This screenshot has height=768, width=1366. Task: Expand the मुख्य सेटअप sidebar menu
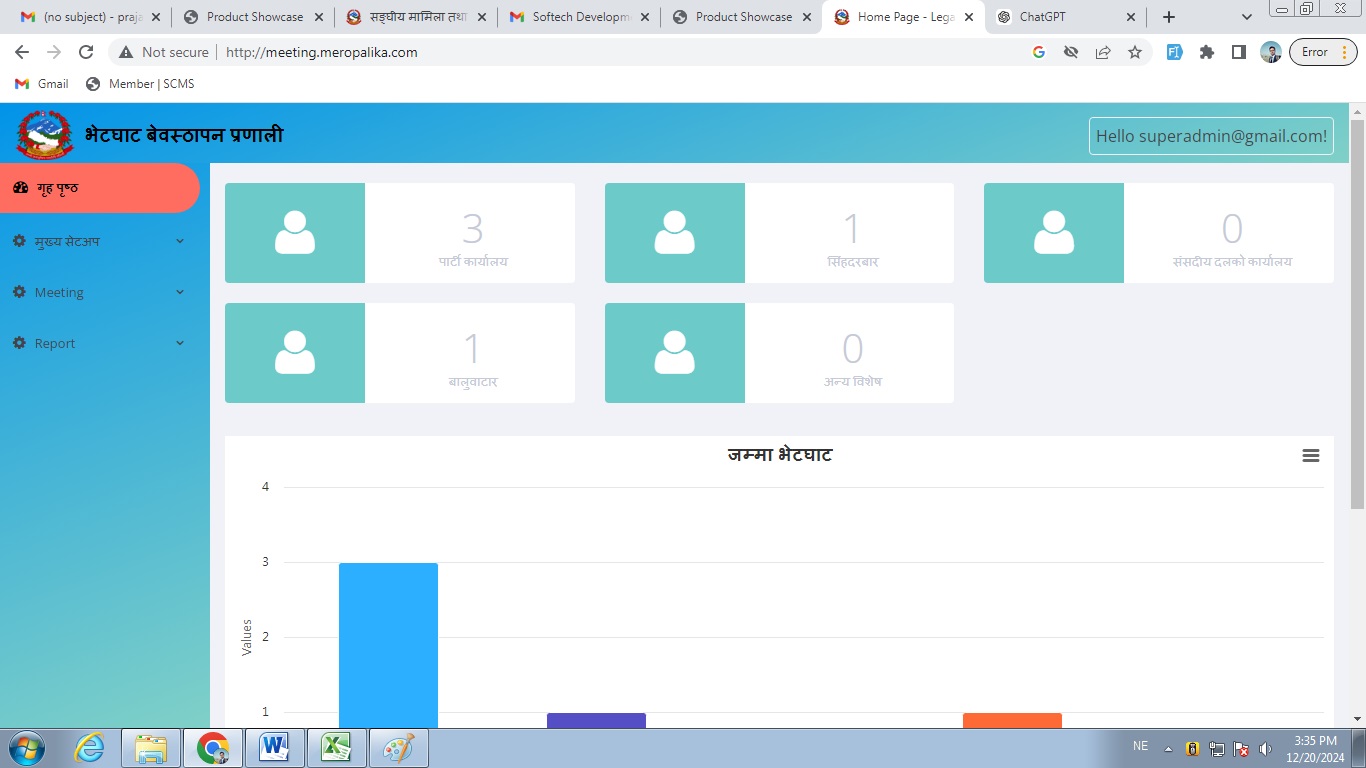98,241
